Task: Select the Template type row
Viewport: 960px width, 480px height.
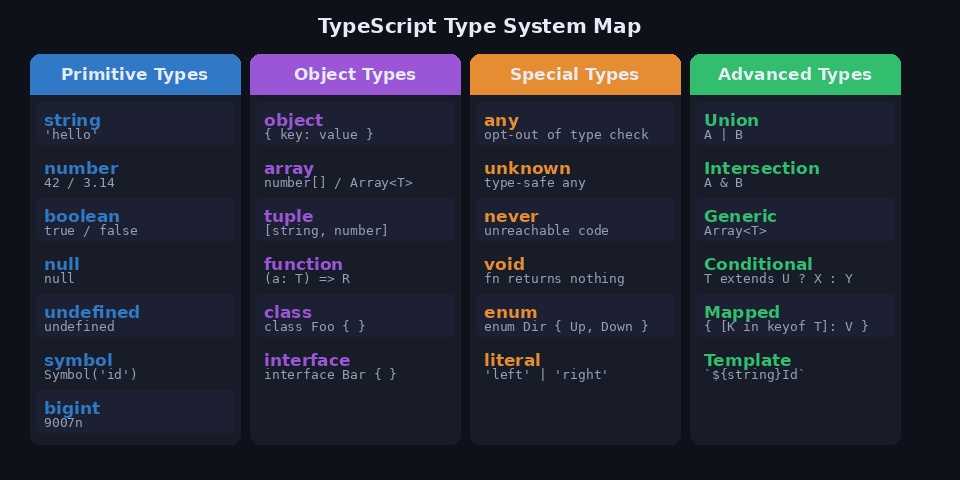Action: 795,365
